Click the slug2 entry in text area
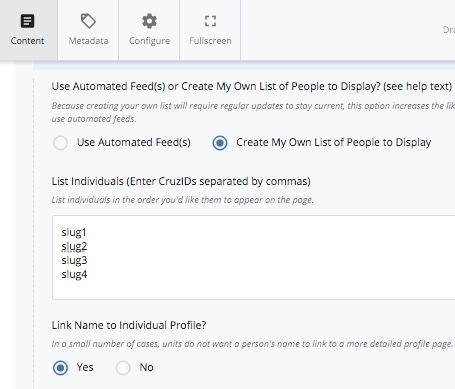455x389 pixels. [74, 246]
